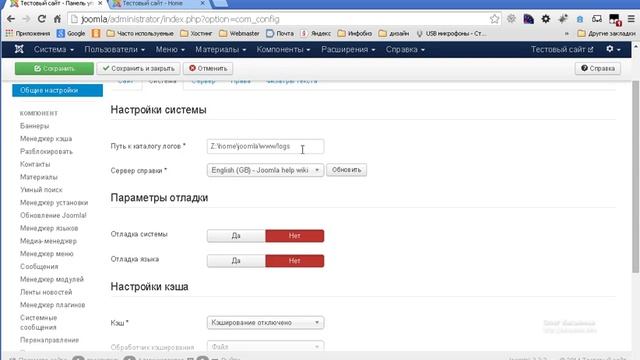
Task: Expand the Пользователи menu
Action: pyautogui.click(x=115, y=49)
